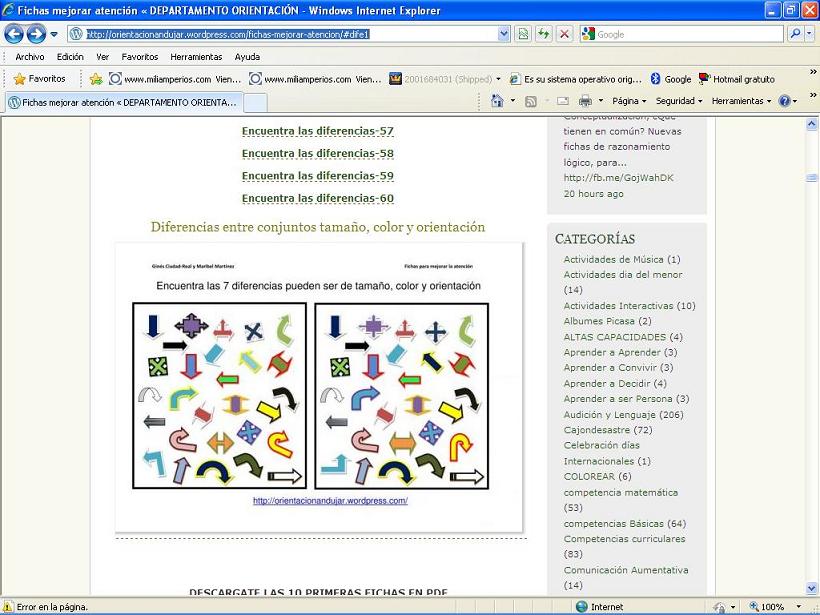The width and height of the screenshot is (820, 615).
Task: Click the read mail icon
Action: click(x=563, y=101)
